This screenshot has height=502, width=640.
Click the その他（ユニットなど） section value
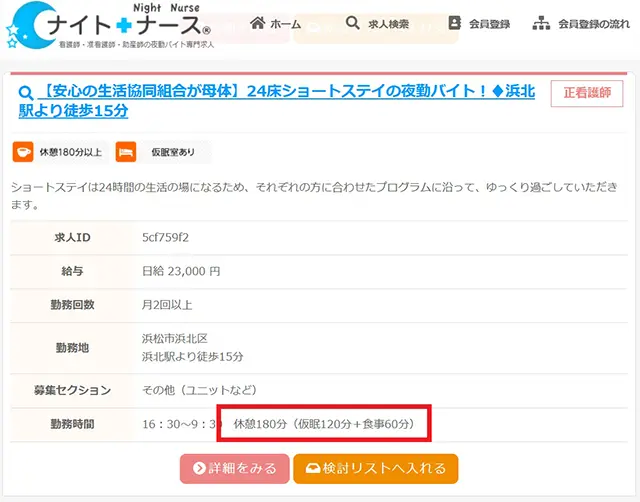(x=200, y=390)
